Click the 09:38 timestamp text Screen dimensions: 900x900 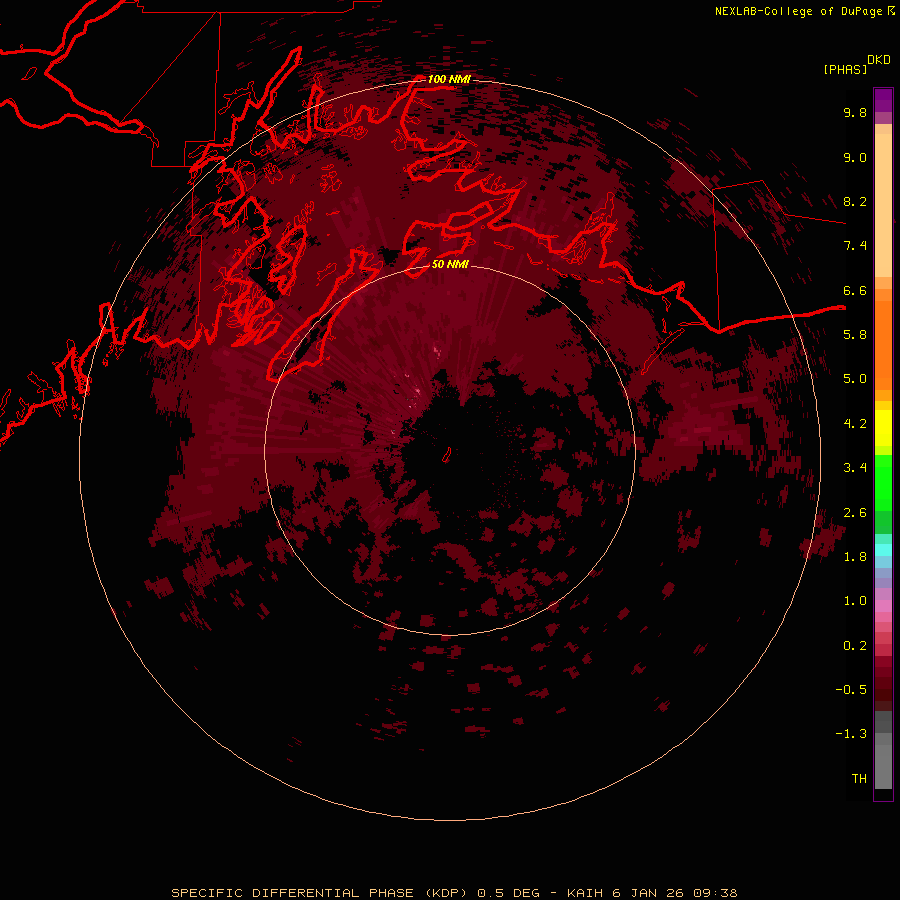pos(716,893)
